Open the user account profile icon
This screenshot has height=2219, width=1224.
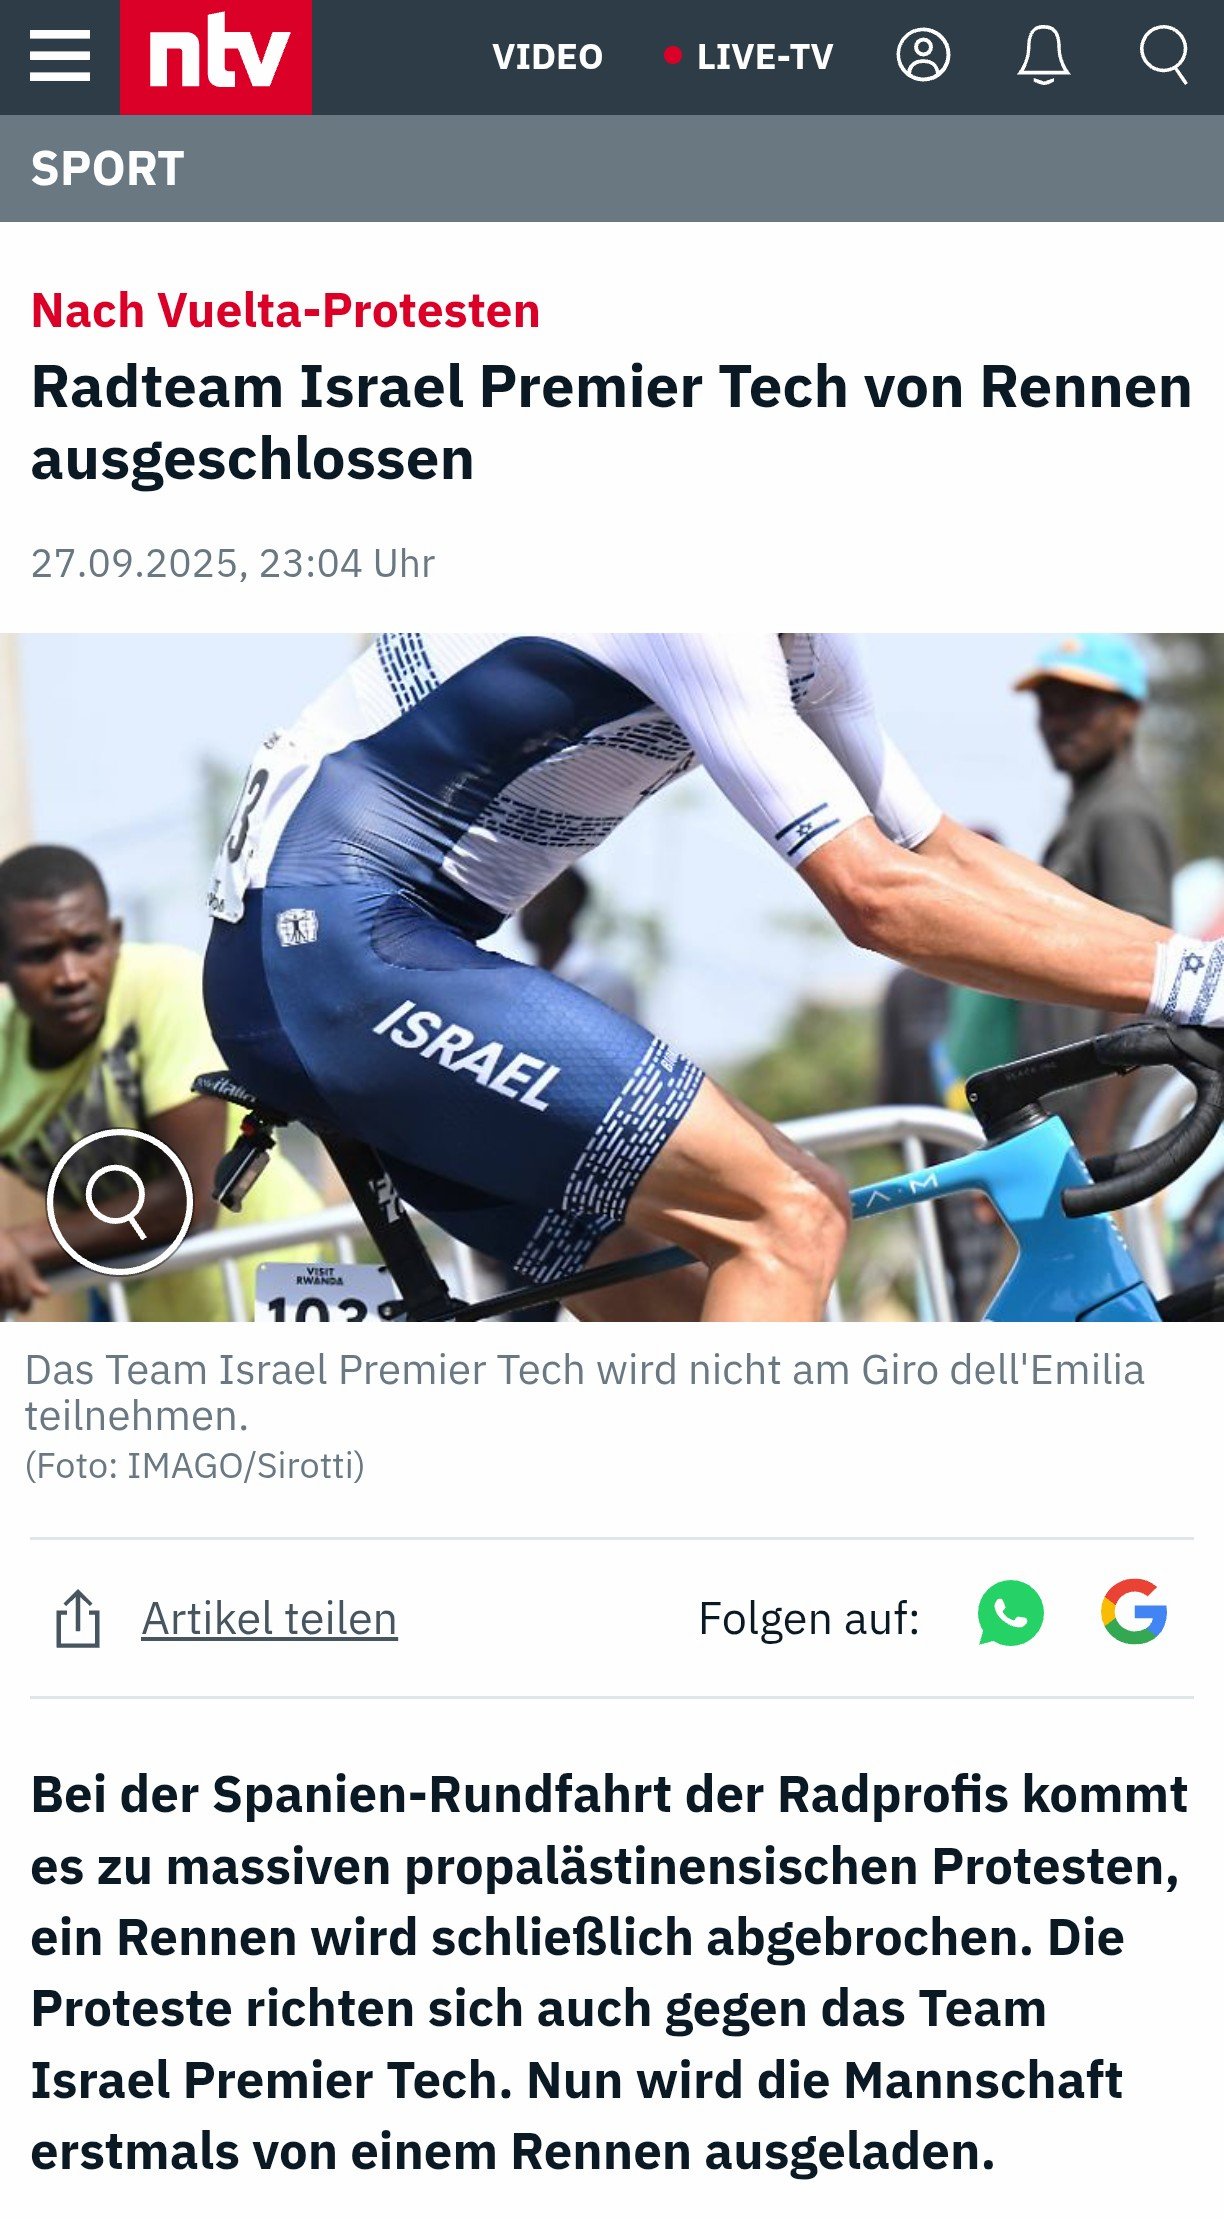click(923, 55)
